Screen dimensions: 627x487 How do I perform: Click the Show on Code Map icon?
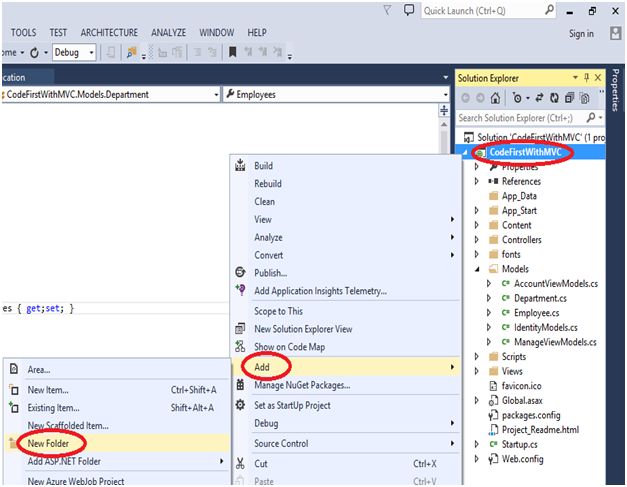point(240,346)
